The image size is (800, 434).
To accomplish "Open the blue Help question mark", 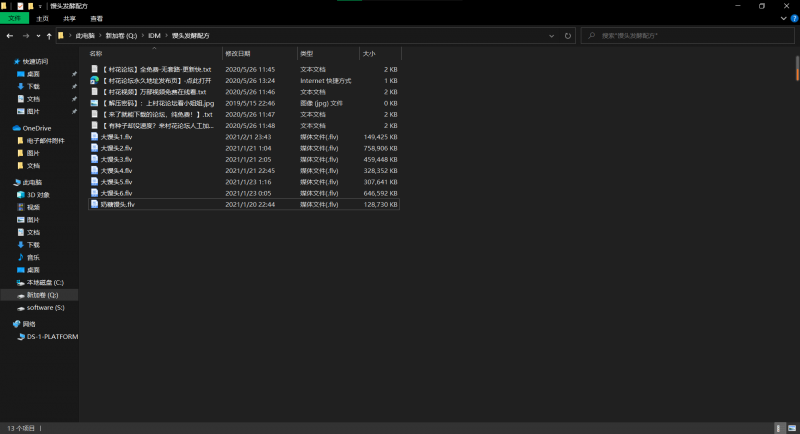I will pyautogui.click(x=794, y=18).
